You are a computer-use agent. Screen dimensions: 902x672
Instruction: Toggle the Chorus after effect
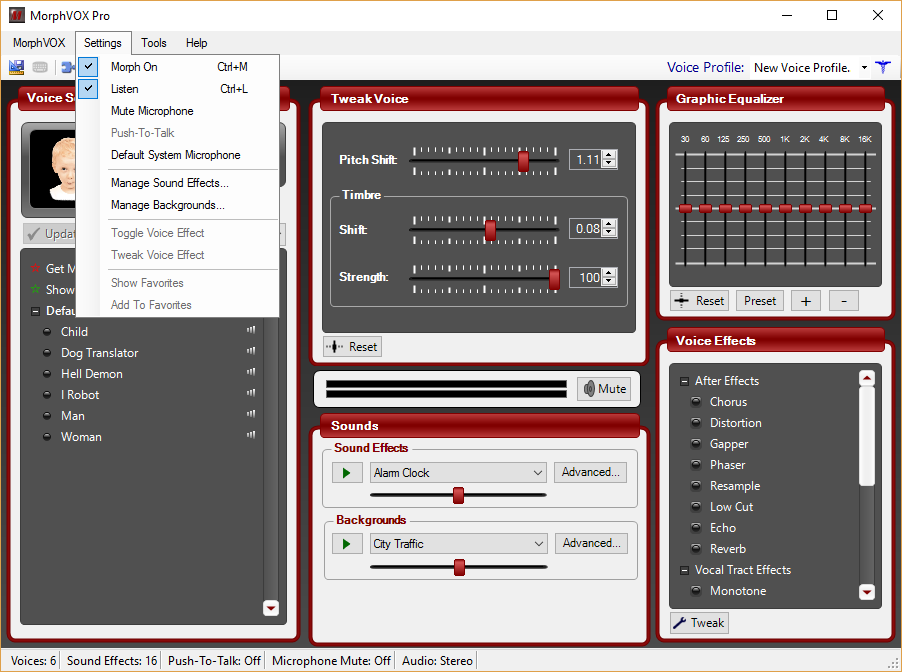click(x=696, y=402)
